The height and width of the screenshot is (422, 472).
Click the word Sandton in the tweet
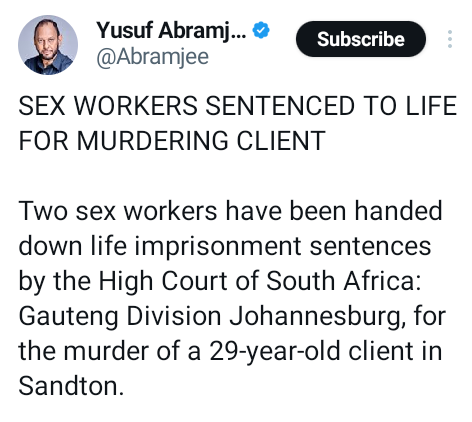(x=71, y=386)
